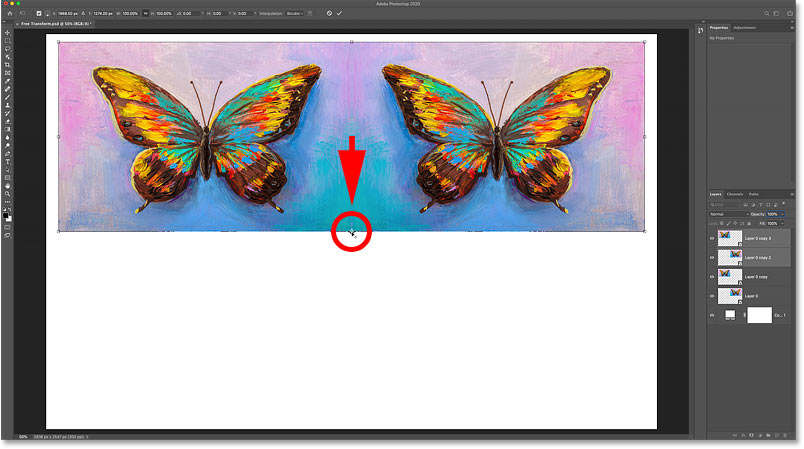Viewport: 804px width, 449px height.
Task: Toggle relative positioning triangle between X and Y
Action: [83, 13]
